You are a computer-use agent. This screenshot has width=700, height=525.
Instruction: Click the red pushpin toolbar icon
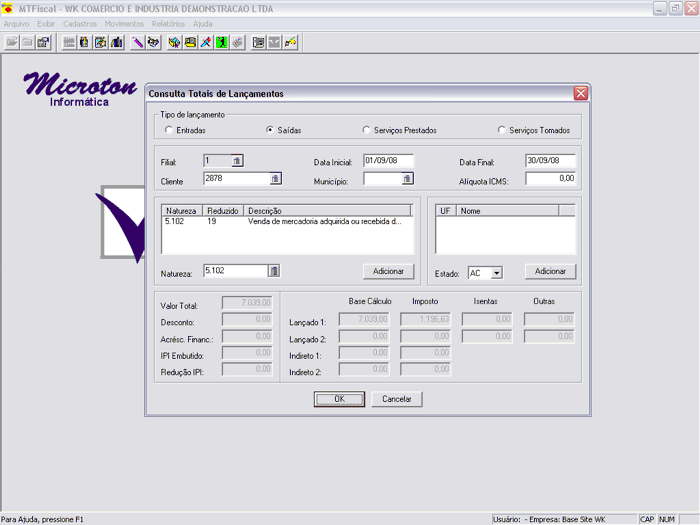click(205, 42)
